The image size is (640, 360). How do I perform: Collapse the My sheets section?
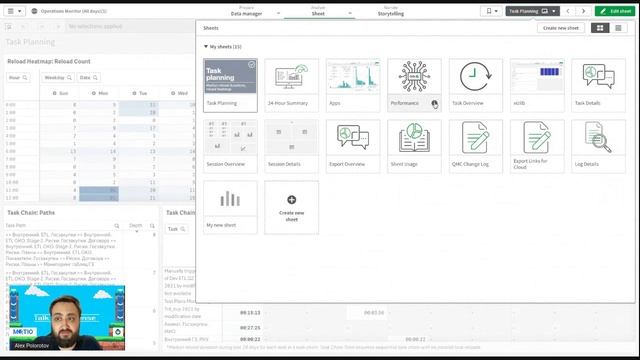pos(206,47)
